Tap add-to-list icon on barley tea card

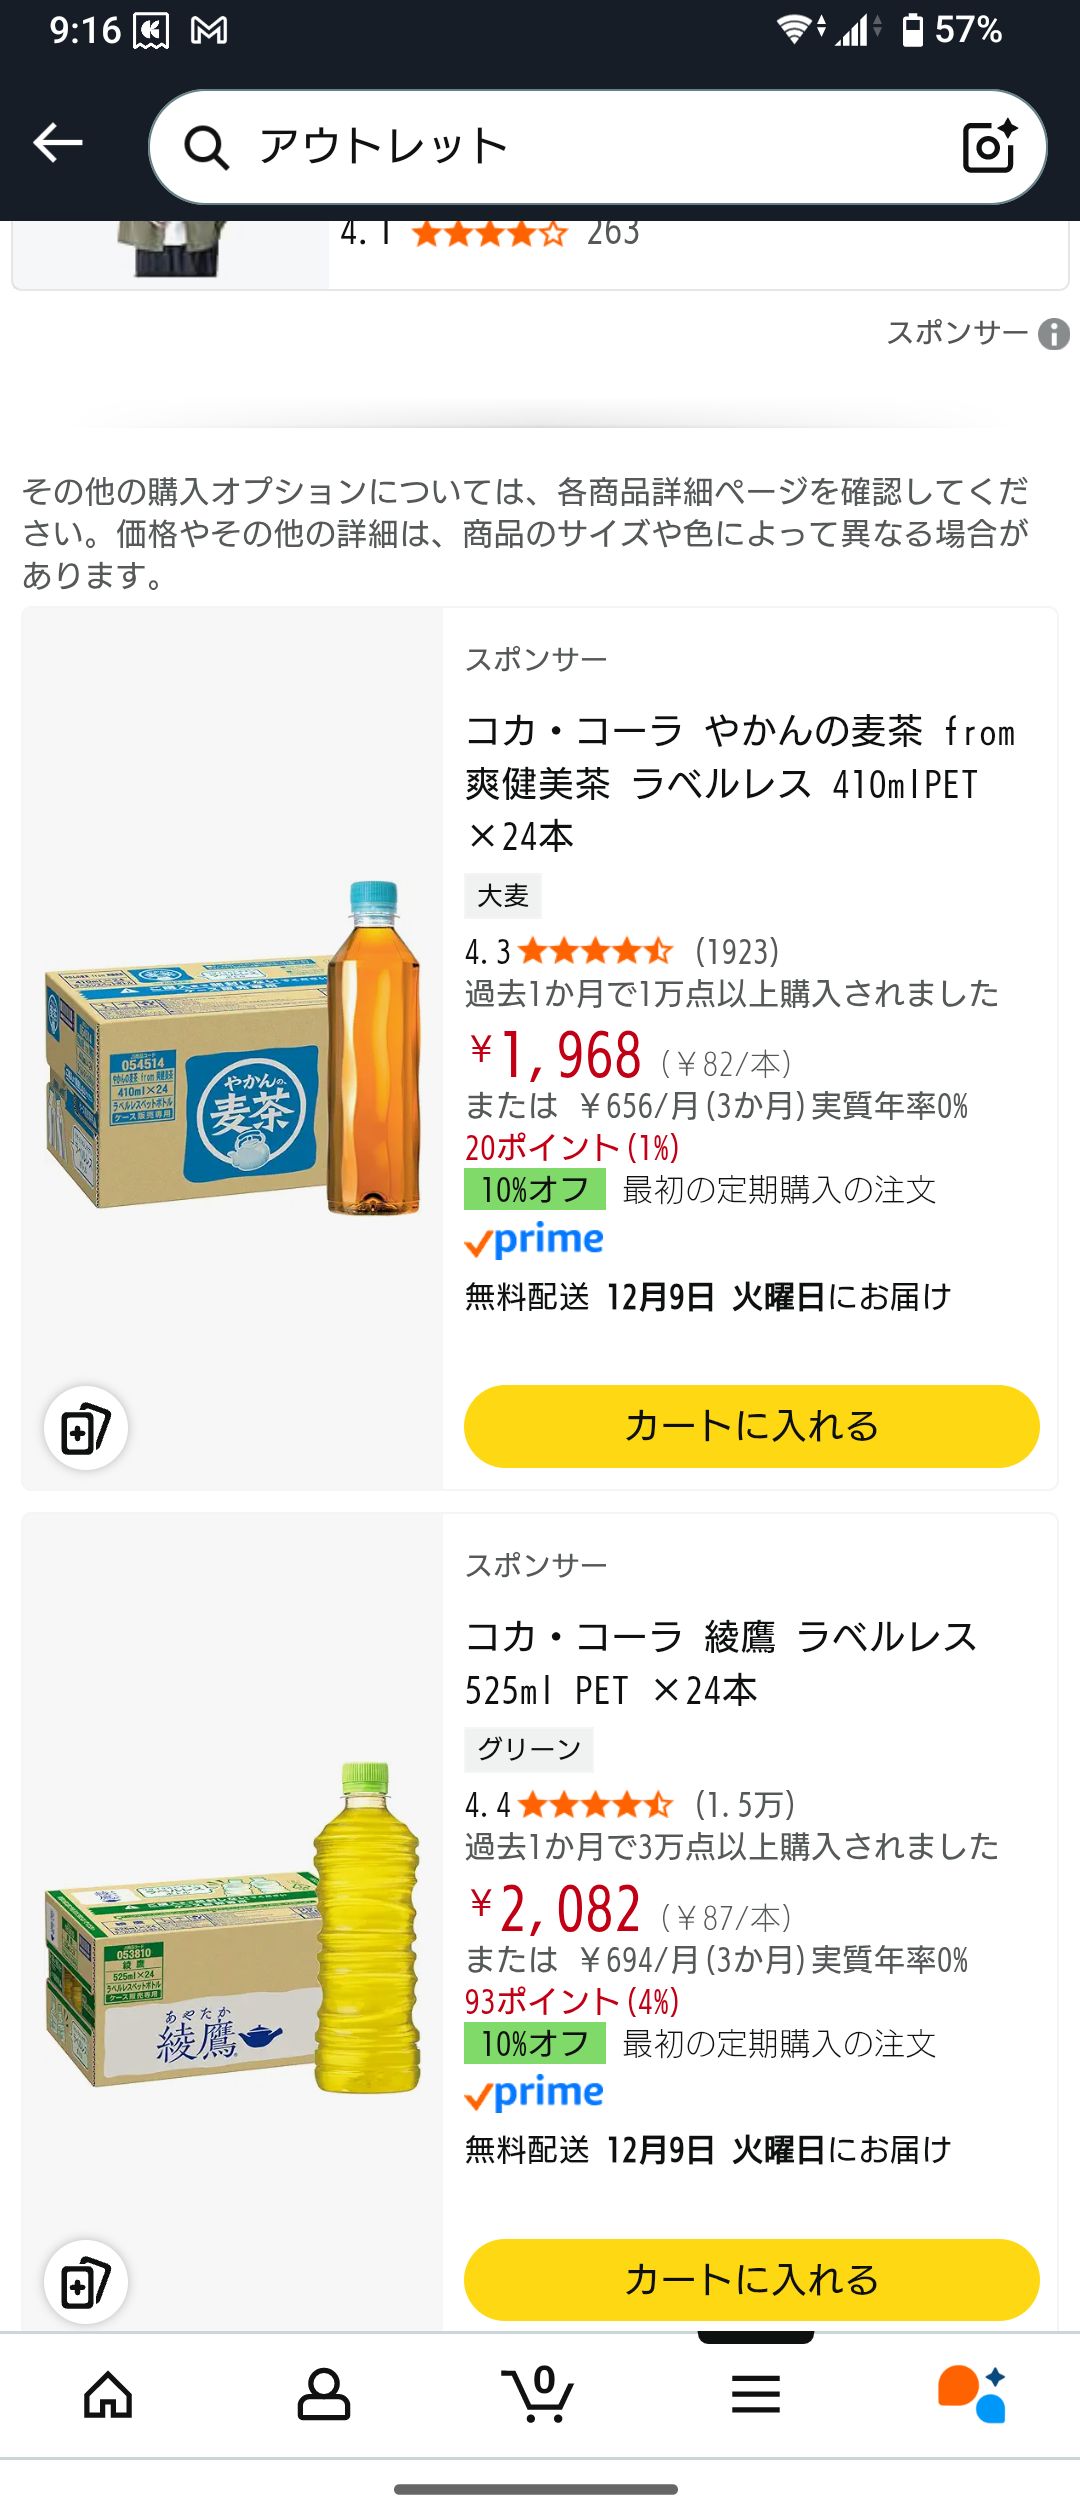tap(86, 1428)
